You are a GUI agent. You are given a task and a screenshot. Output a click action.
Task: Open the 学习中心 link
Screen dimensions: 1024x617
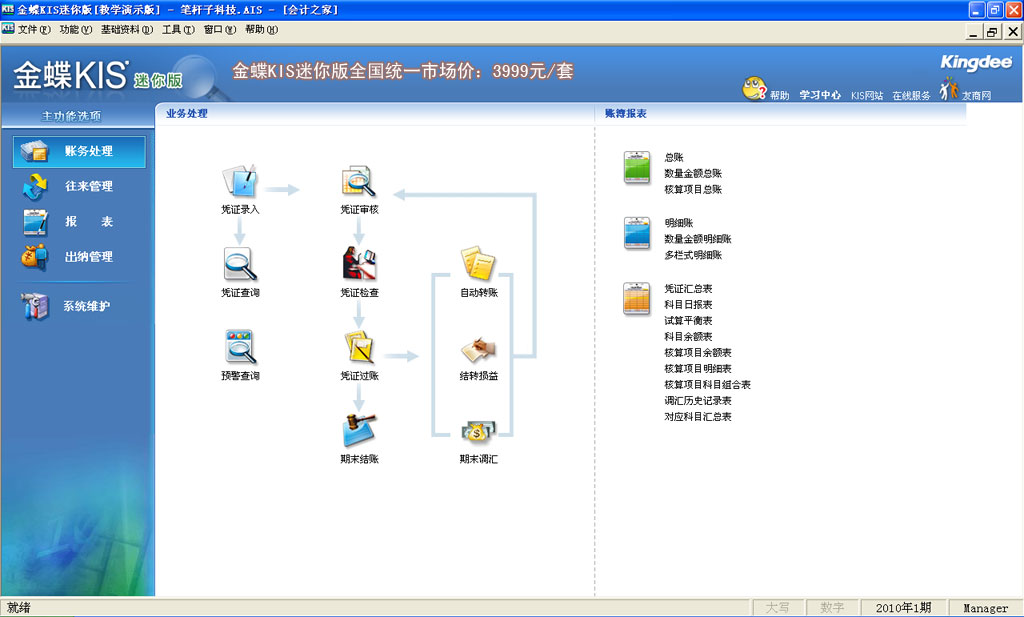pyautogui.click(x=820, y=95)
